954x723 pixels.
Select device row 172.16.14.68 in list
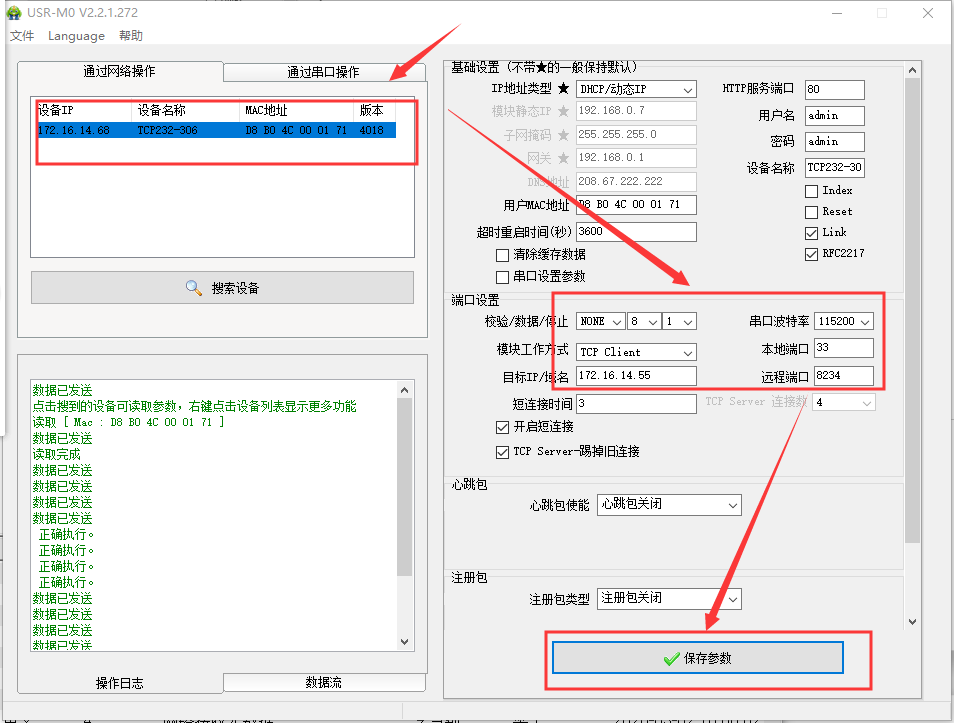[x=216, y=130]
